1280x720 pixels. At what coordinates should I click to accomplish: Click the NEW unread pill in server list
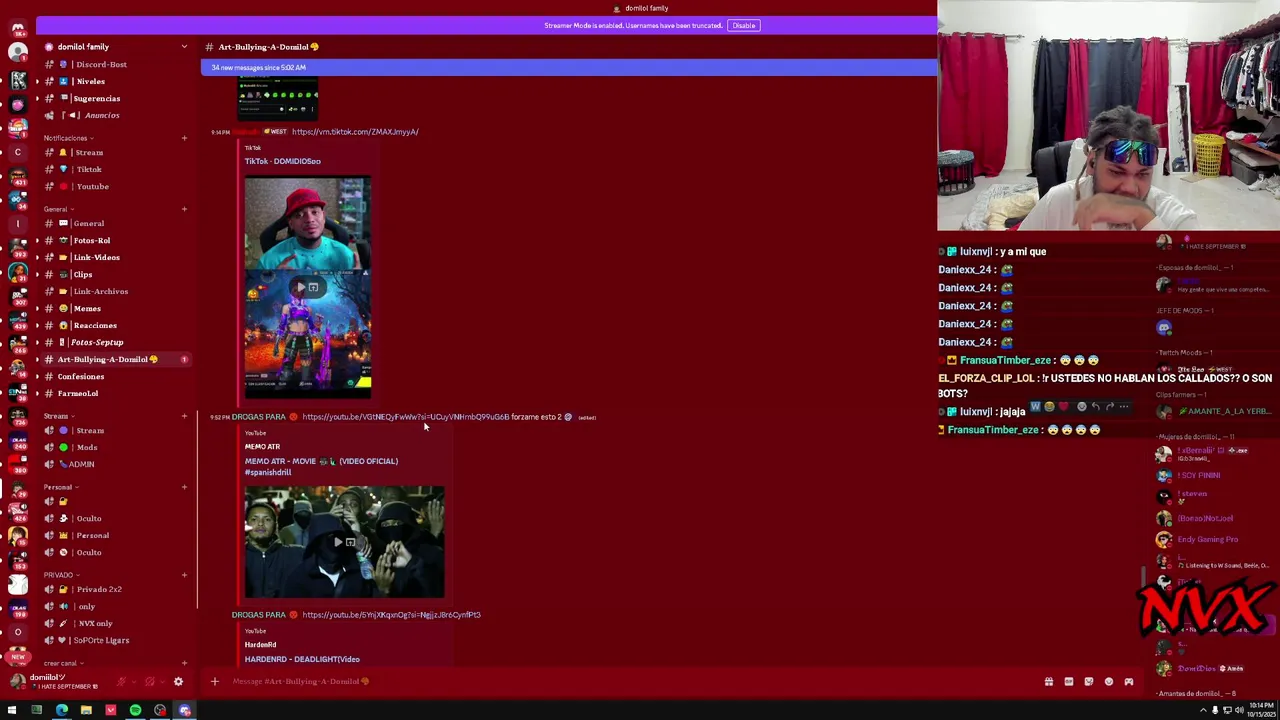(17, 658)
